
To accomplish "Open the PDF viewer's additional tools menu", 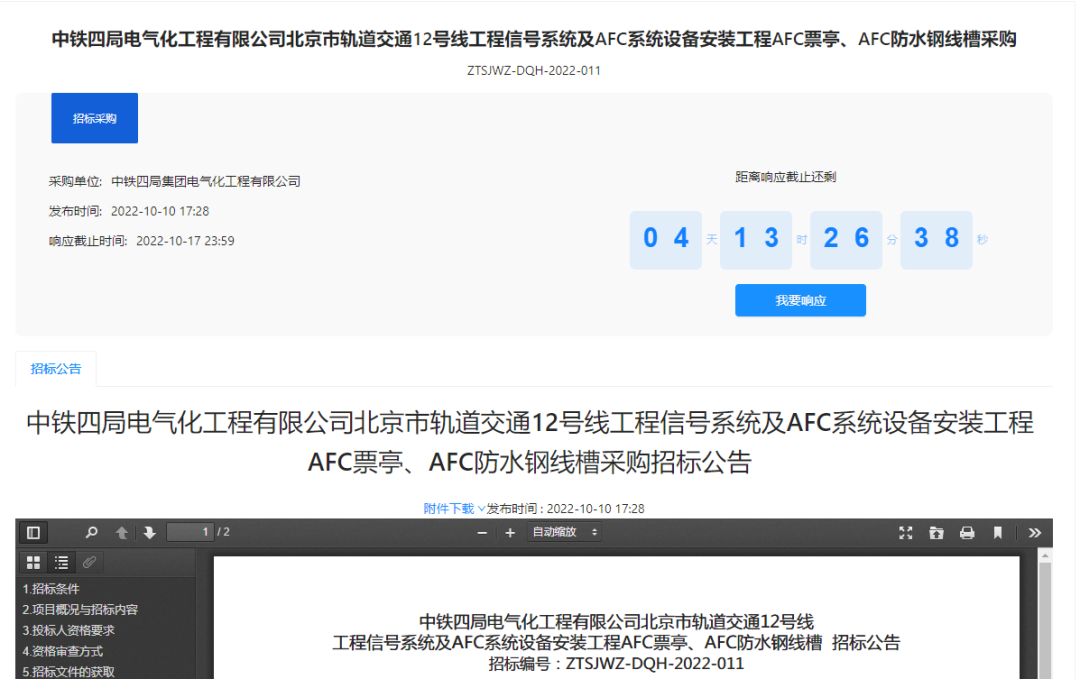I will [x=1035, y=532].
